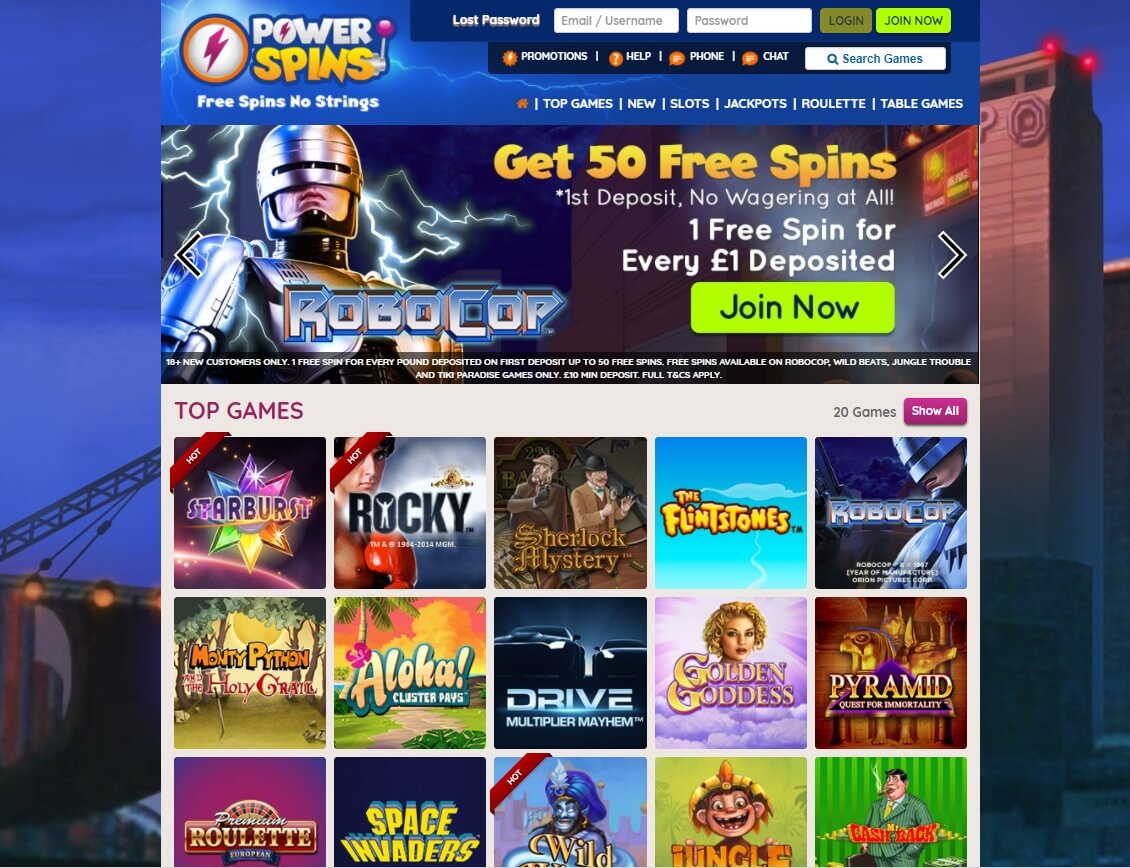The image size is (1130, 868).
Task: Click Show All top games button
Action: click(935, 411)
